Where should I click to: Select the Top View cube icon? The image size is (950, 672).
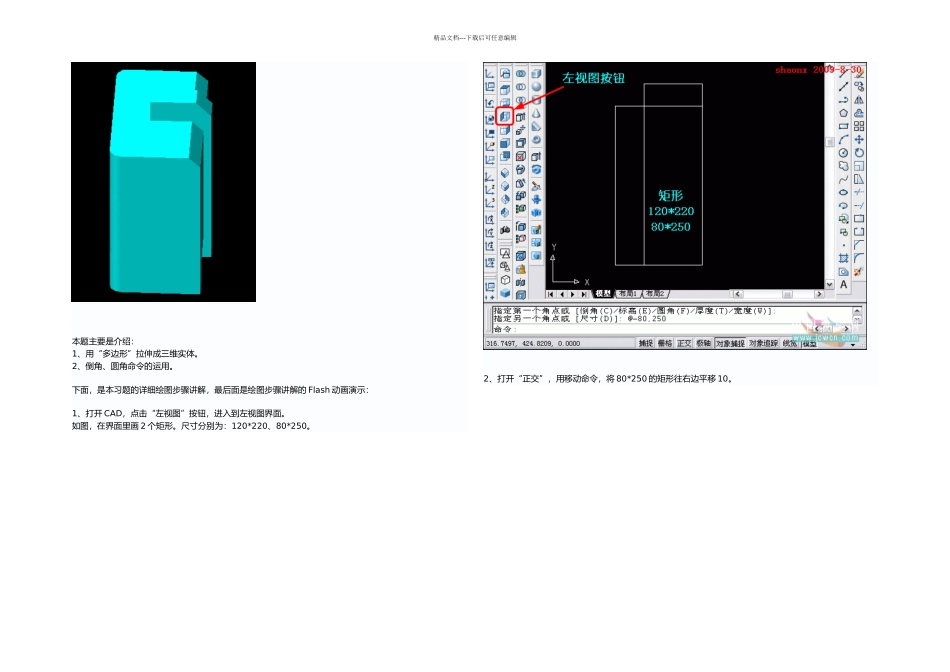point(505,90)
